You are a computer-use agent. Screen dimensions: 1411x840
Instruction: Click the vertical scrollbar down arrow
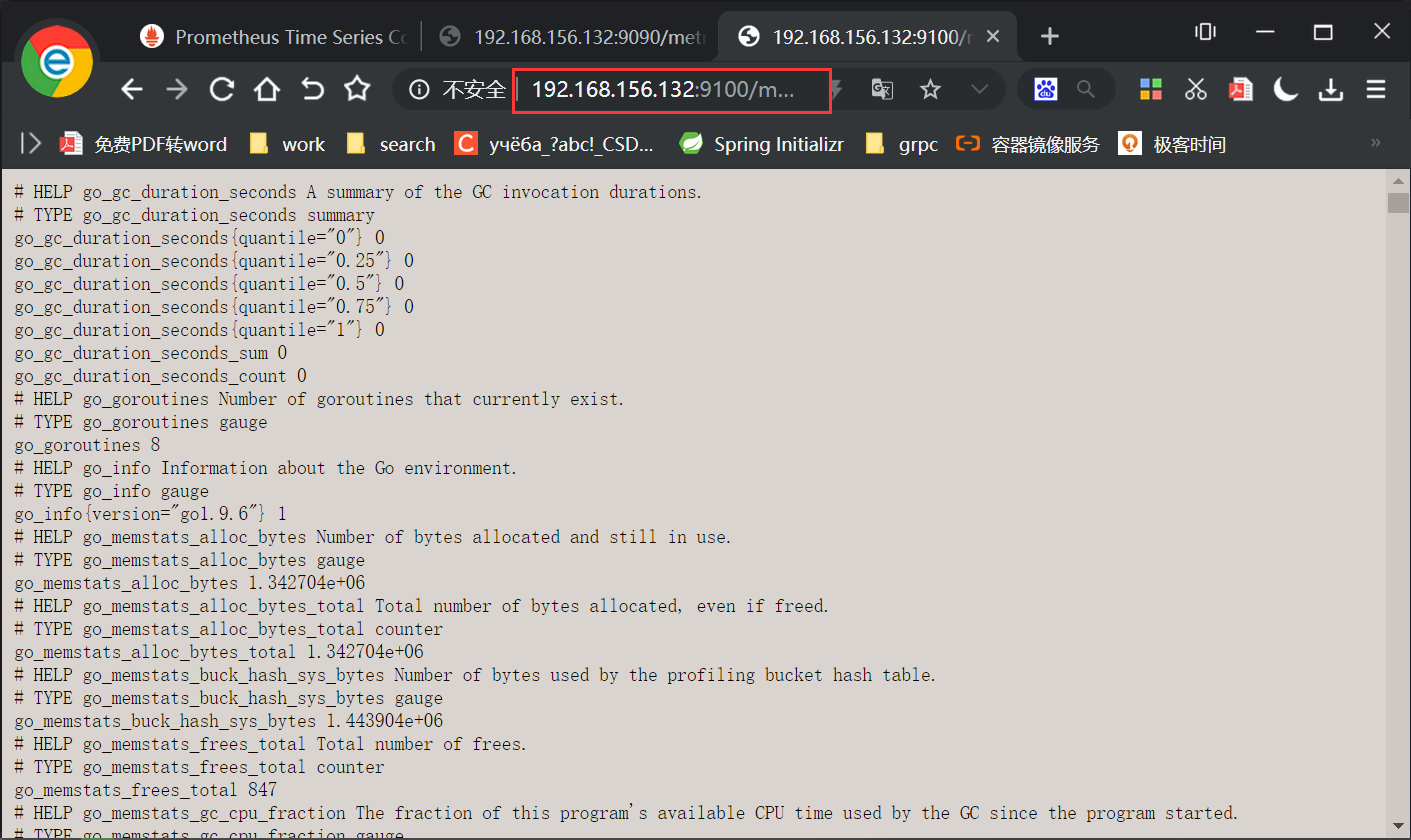tap(1399, 826)
